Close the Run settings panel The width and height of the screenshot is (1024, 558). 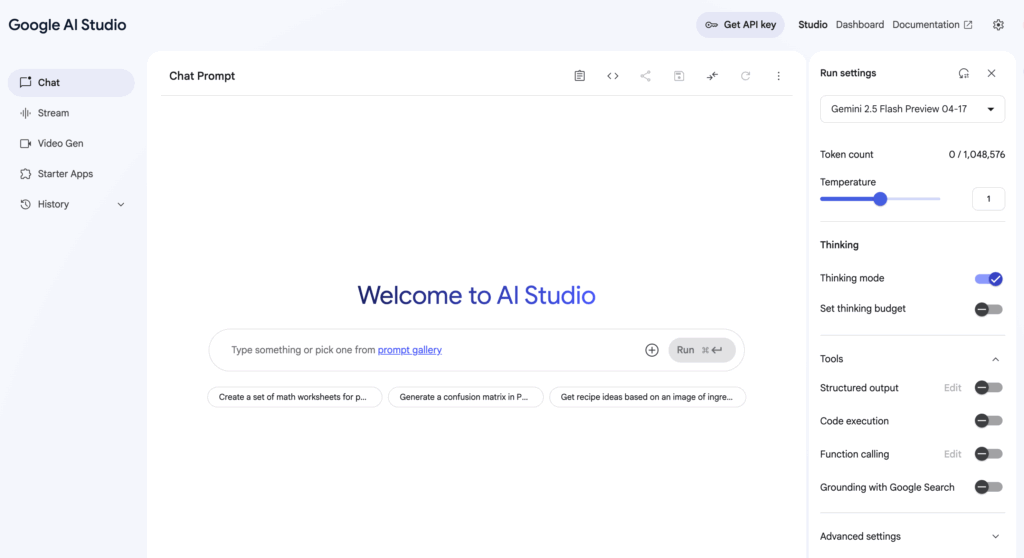[x=991, y=73]
